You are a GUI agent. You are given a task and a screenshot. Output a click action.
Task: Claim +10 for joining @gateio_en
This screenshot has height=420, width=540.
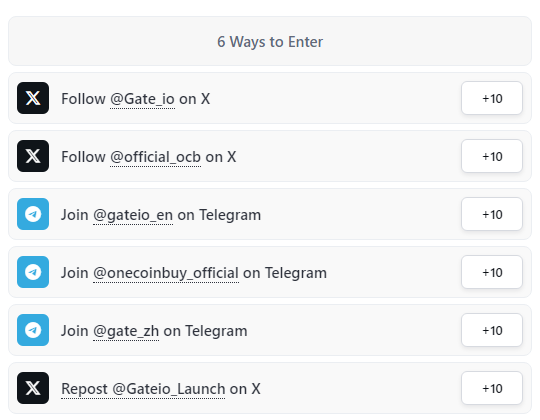coord(492,214)
